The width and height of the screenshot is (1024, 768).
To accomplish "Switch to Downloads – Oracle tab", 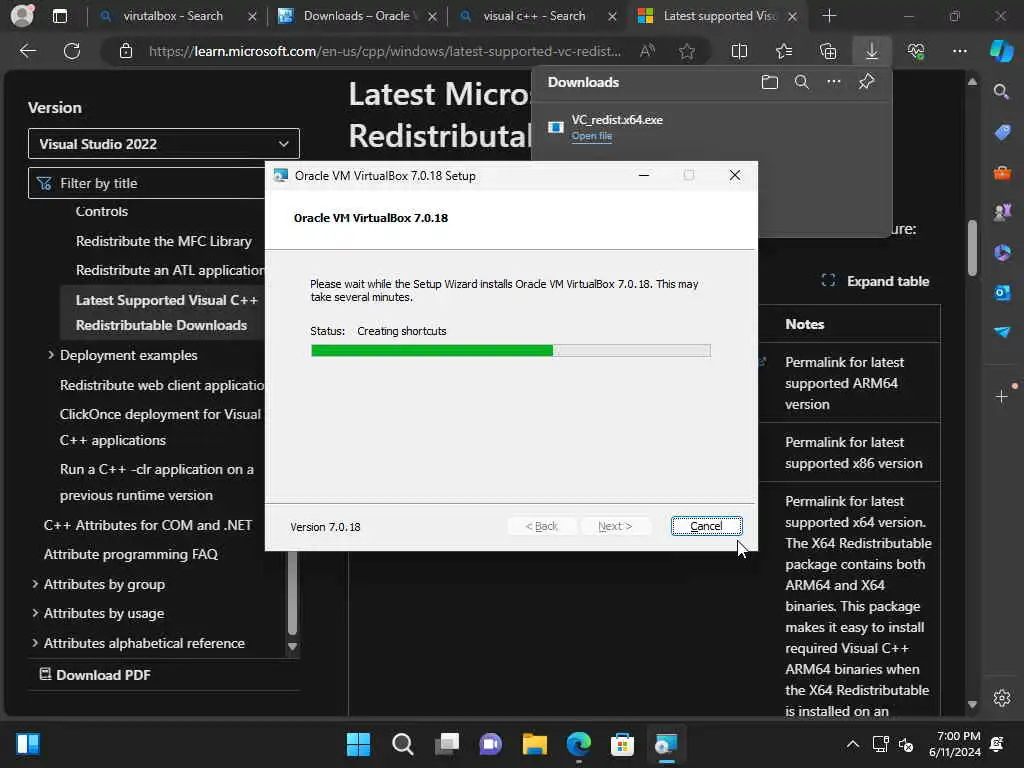I will tap(357, 16).
